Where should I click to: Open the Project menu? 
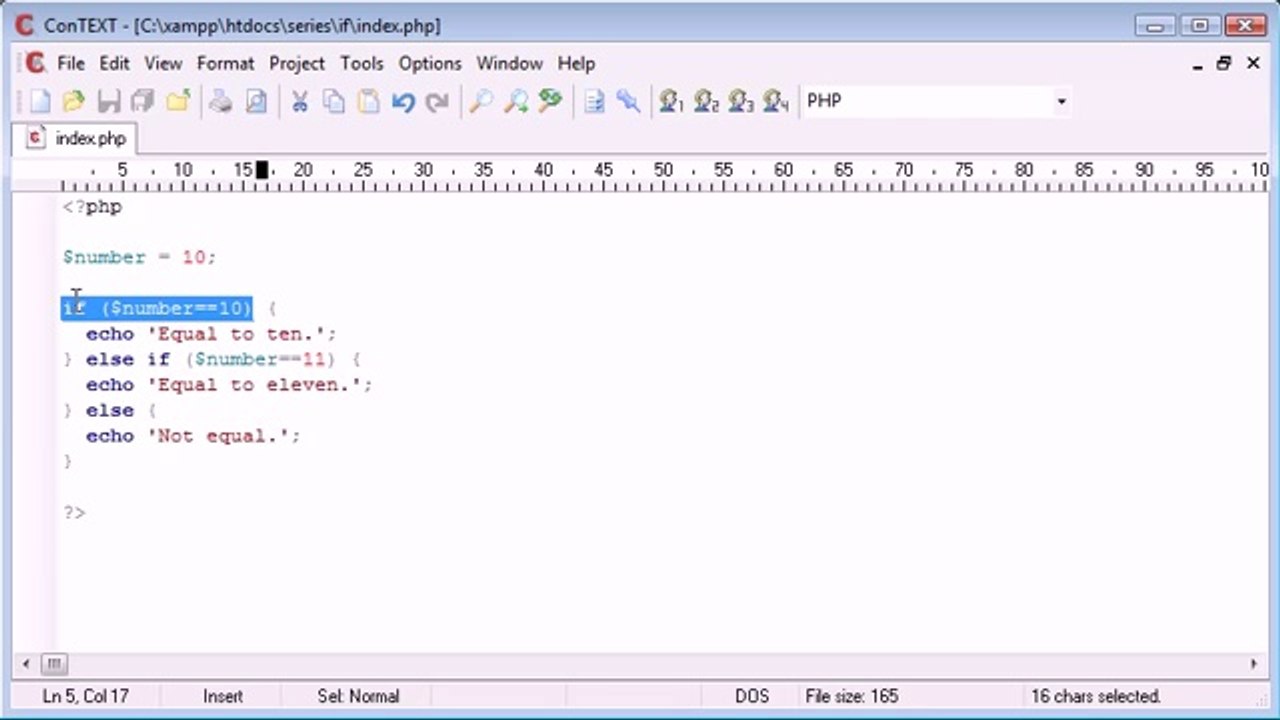pos(297,63)
